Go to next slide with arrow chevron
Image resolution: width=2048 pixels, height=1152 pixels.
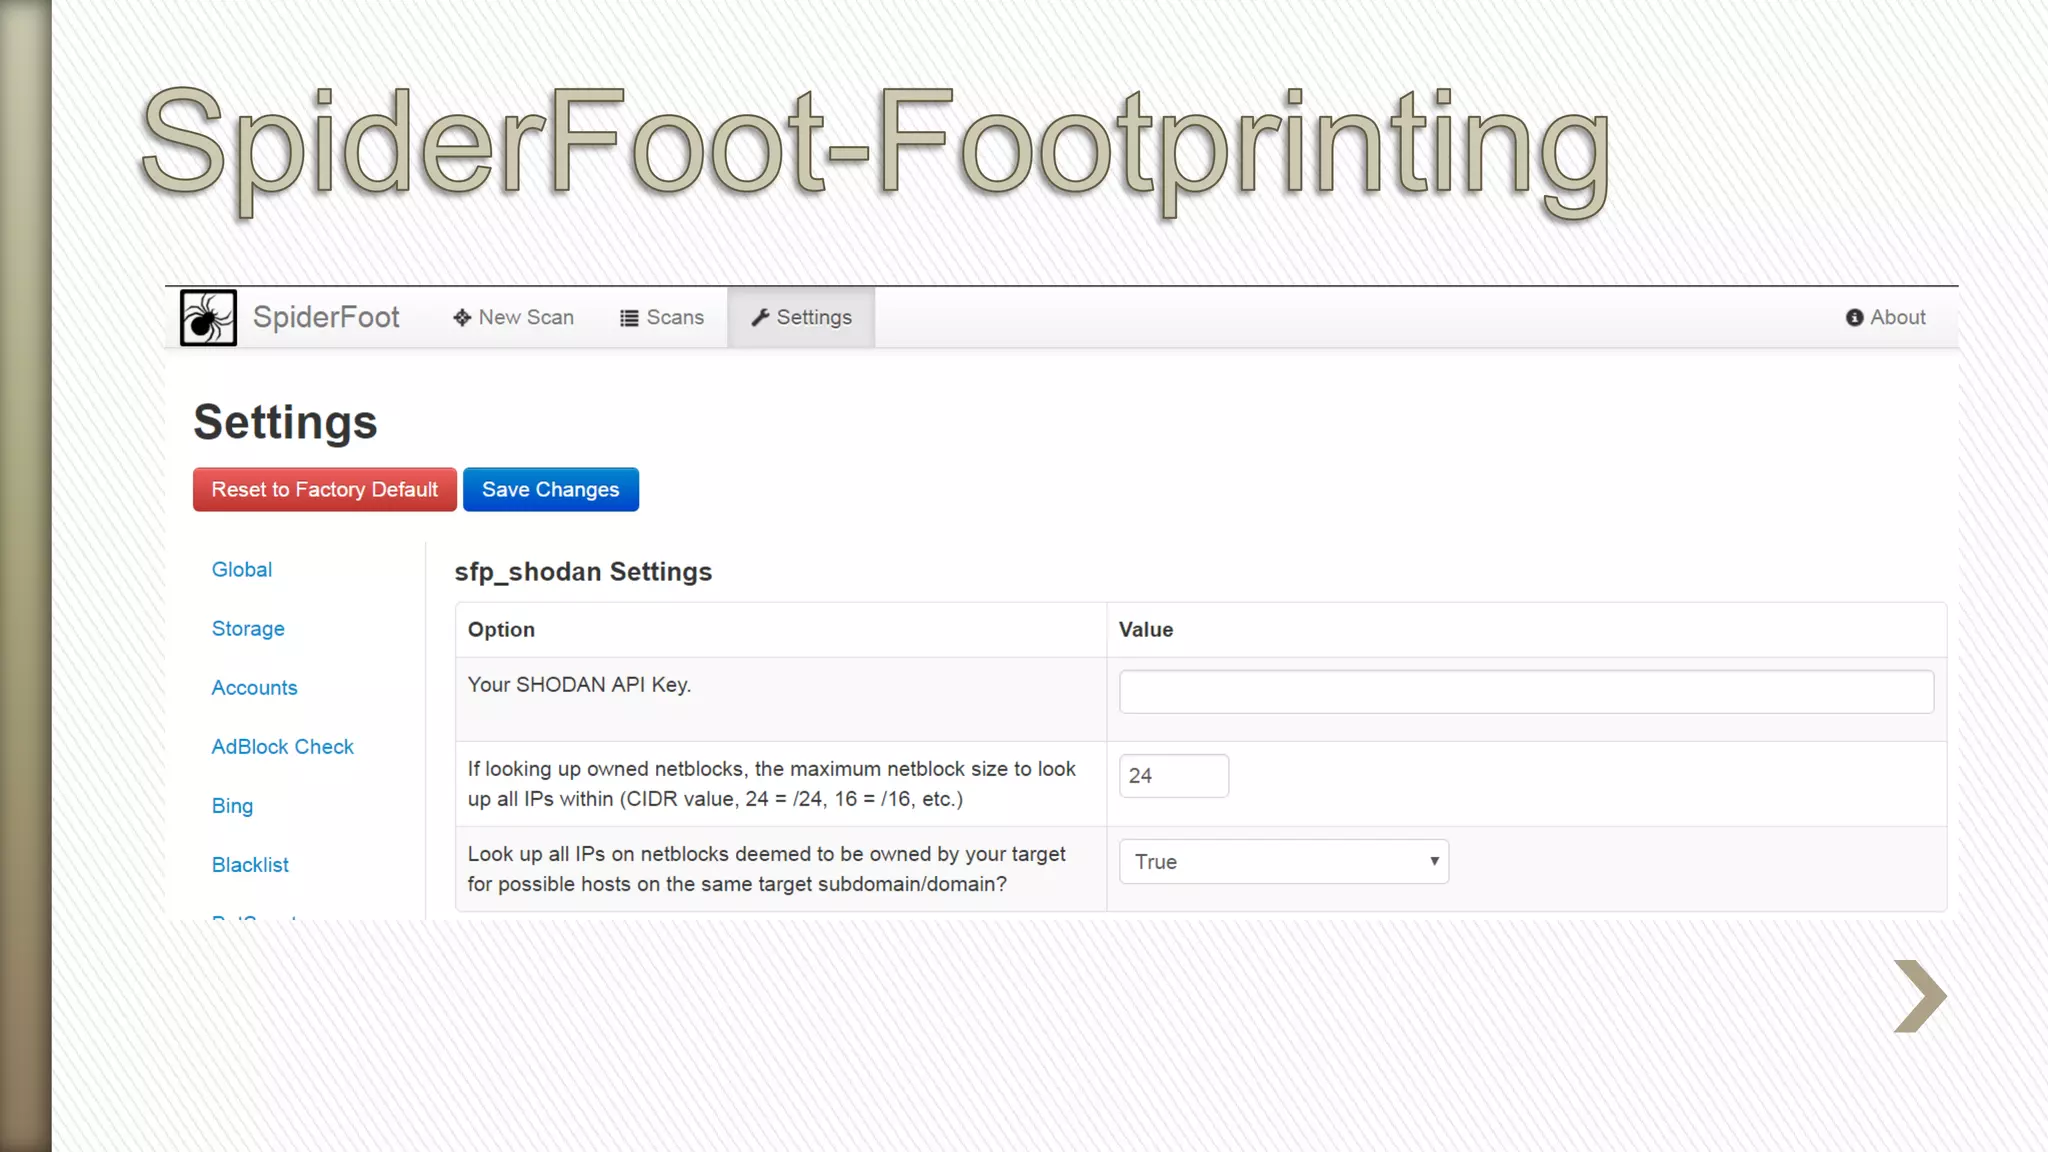[1919, 996]
